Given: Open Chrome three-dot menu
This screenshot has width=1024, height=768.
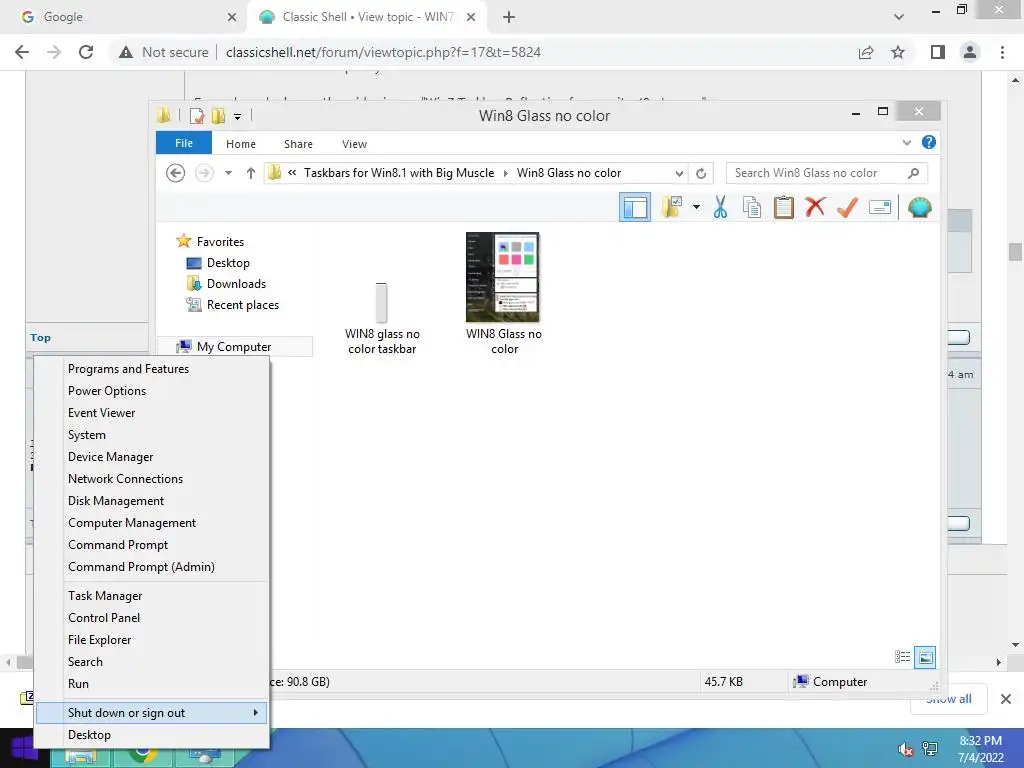Looking at the screenshot, I should tap(1002, 52).
